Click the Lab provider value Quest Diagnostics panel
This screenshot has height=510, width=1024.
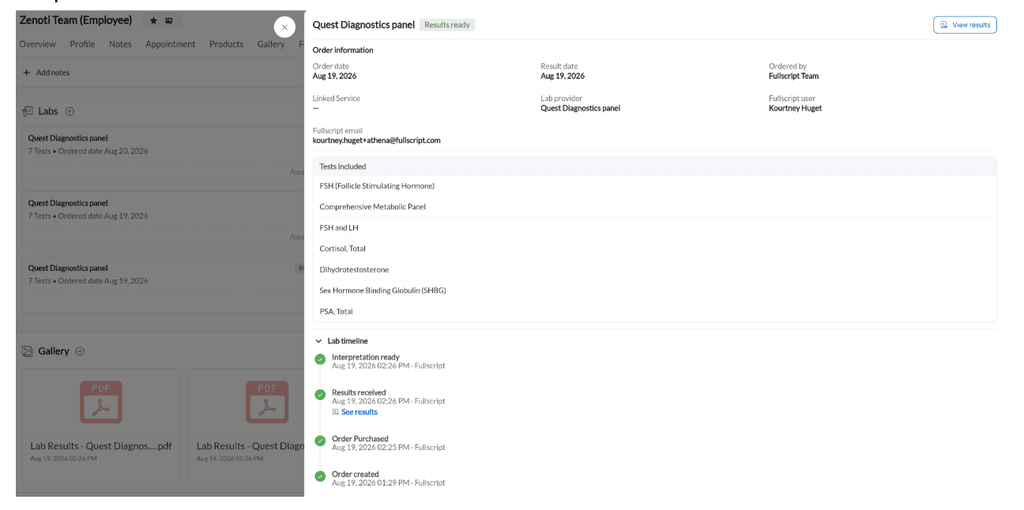(x=581, y=108)
